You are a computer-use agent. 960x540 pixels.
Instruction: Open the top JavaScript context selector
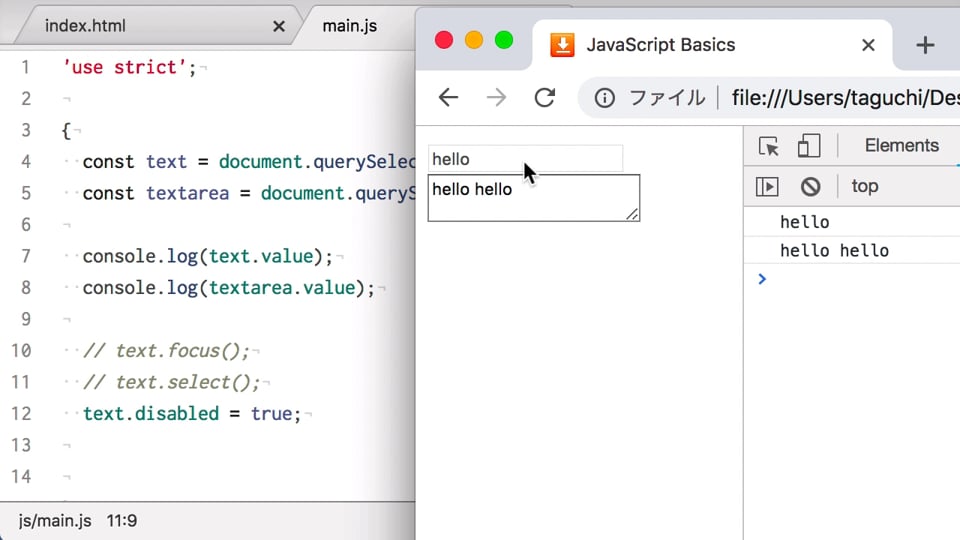coord(864,186)
